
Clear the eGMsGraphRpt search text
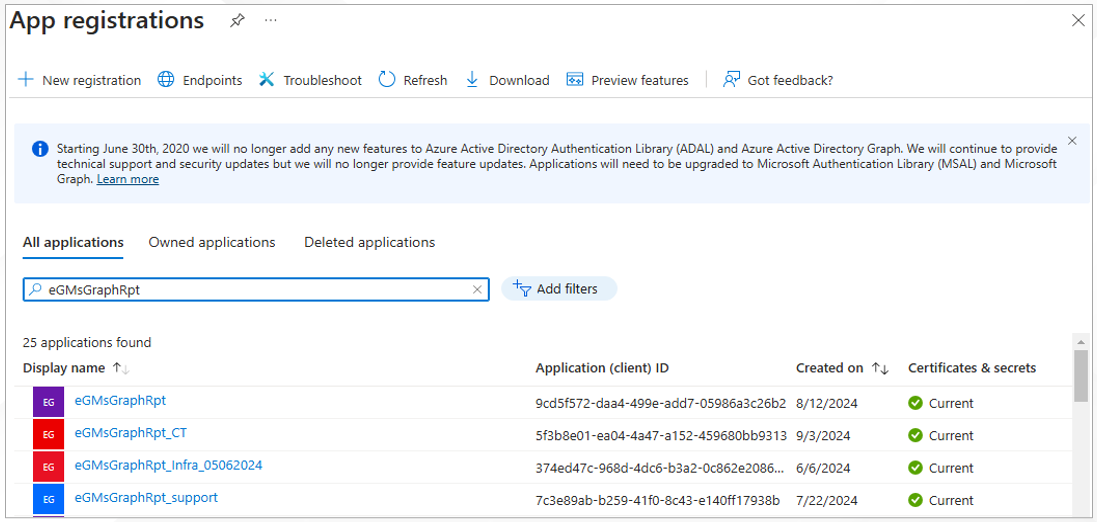pyautogui.click(x=477, y=290)
